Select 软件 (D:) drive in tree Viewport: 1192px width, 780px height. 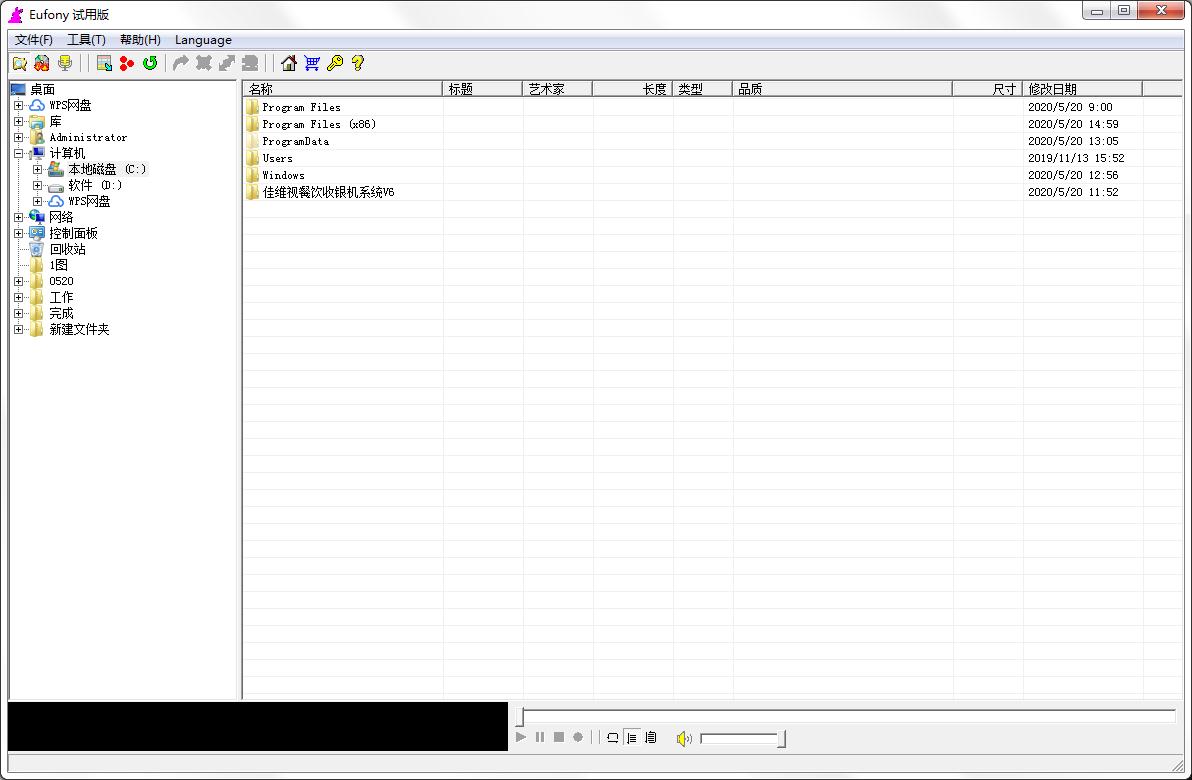coord(95,185)
